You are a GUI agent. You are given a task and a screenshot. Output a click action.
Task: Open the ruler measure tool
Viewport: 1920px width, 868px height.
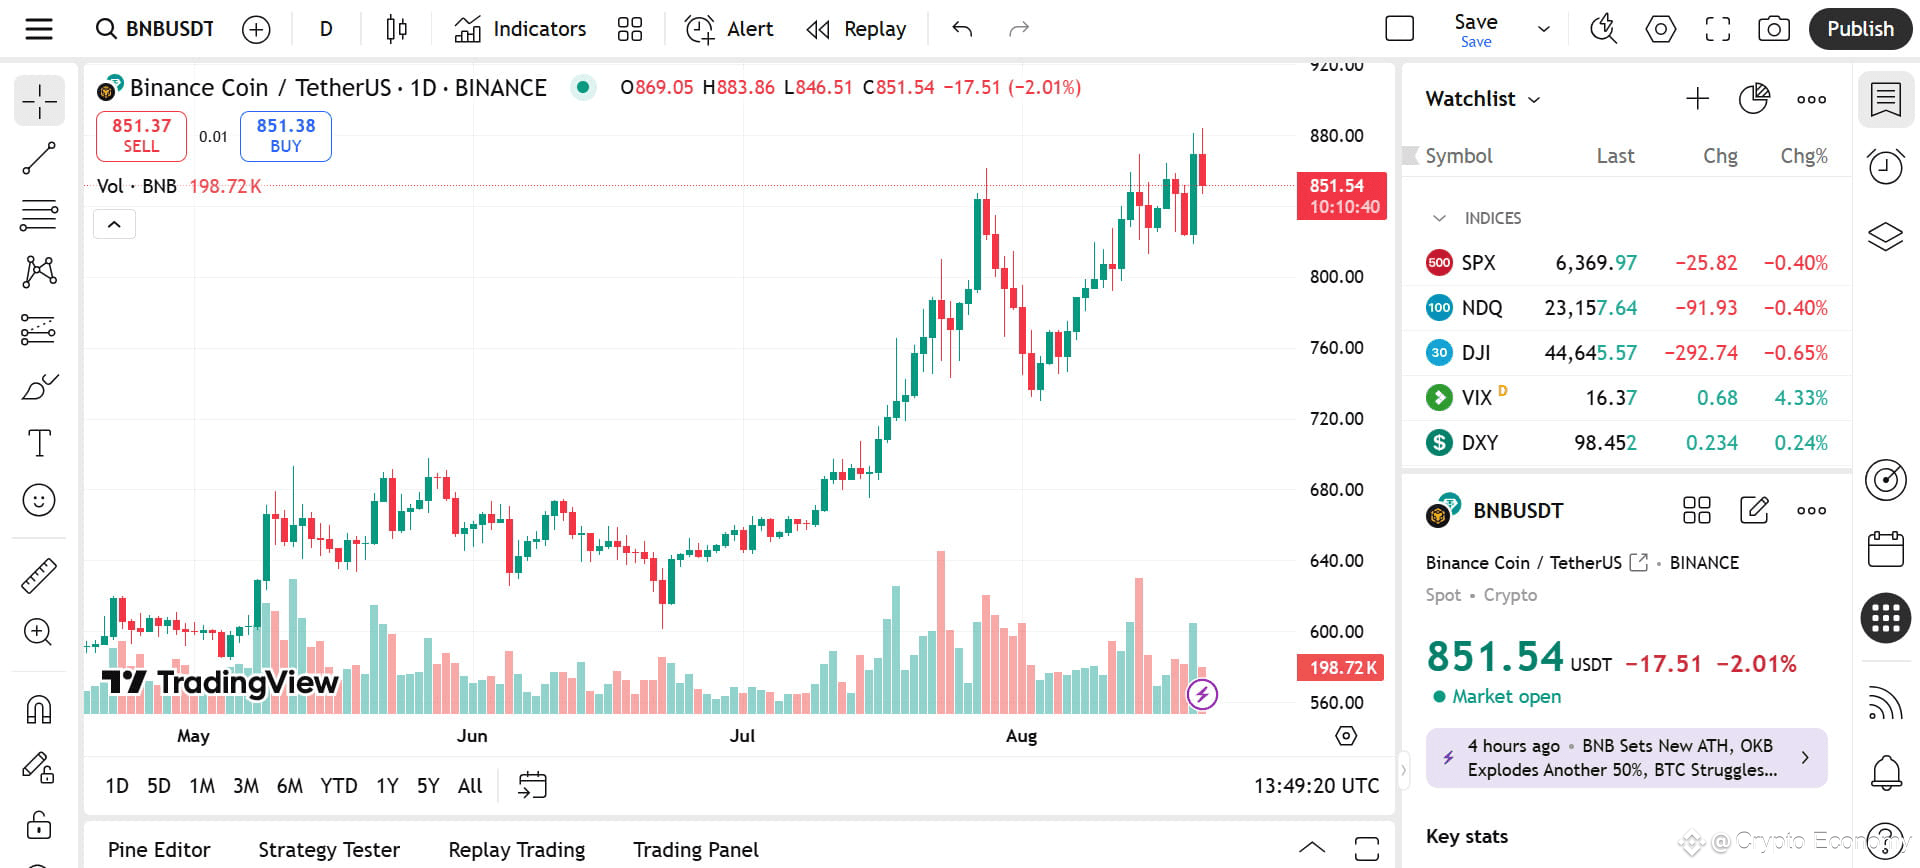tap(39, 576)
